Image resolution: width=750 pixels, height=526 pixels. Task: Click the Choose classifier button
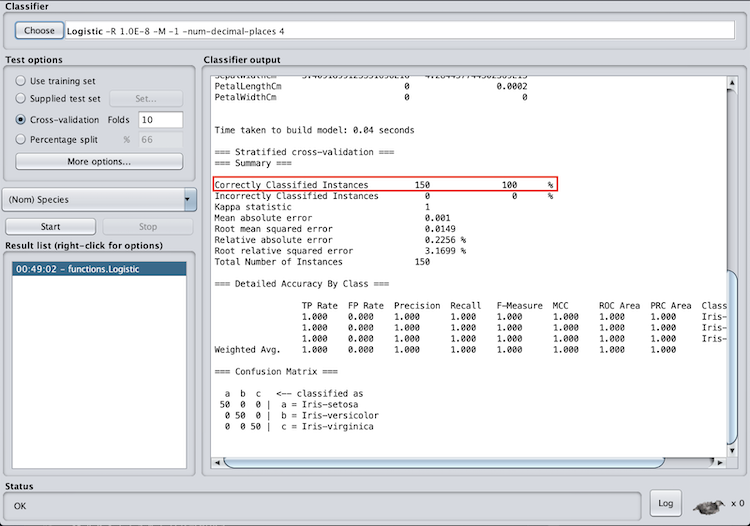coord(39,31)
